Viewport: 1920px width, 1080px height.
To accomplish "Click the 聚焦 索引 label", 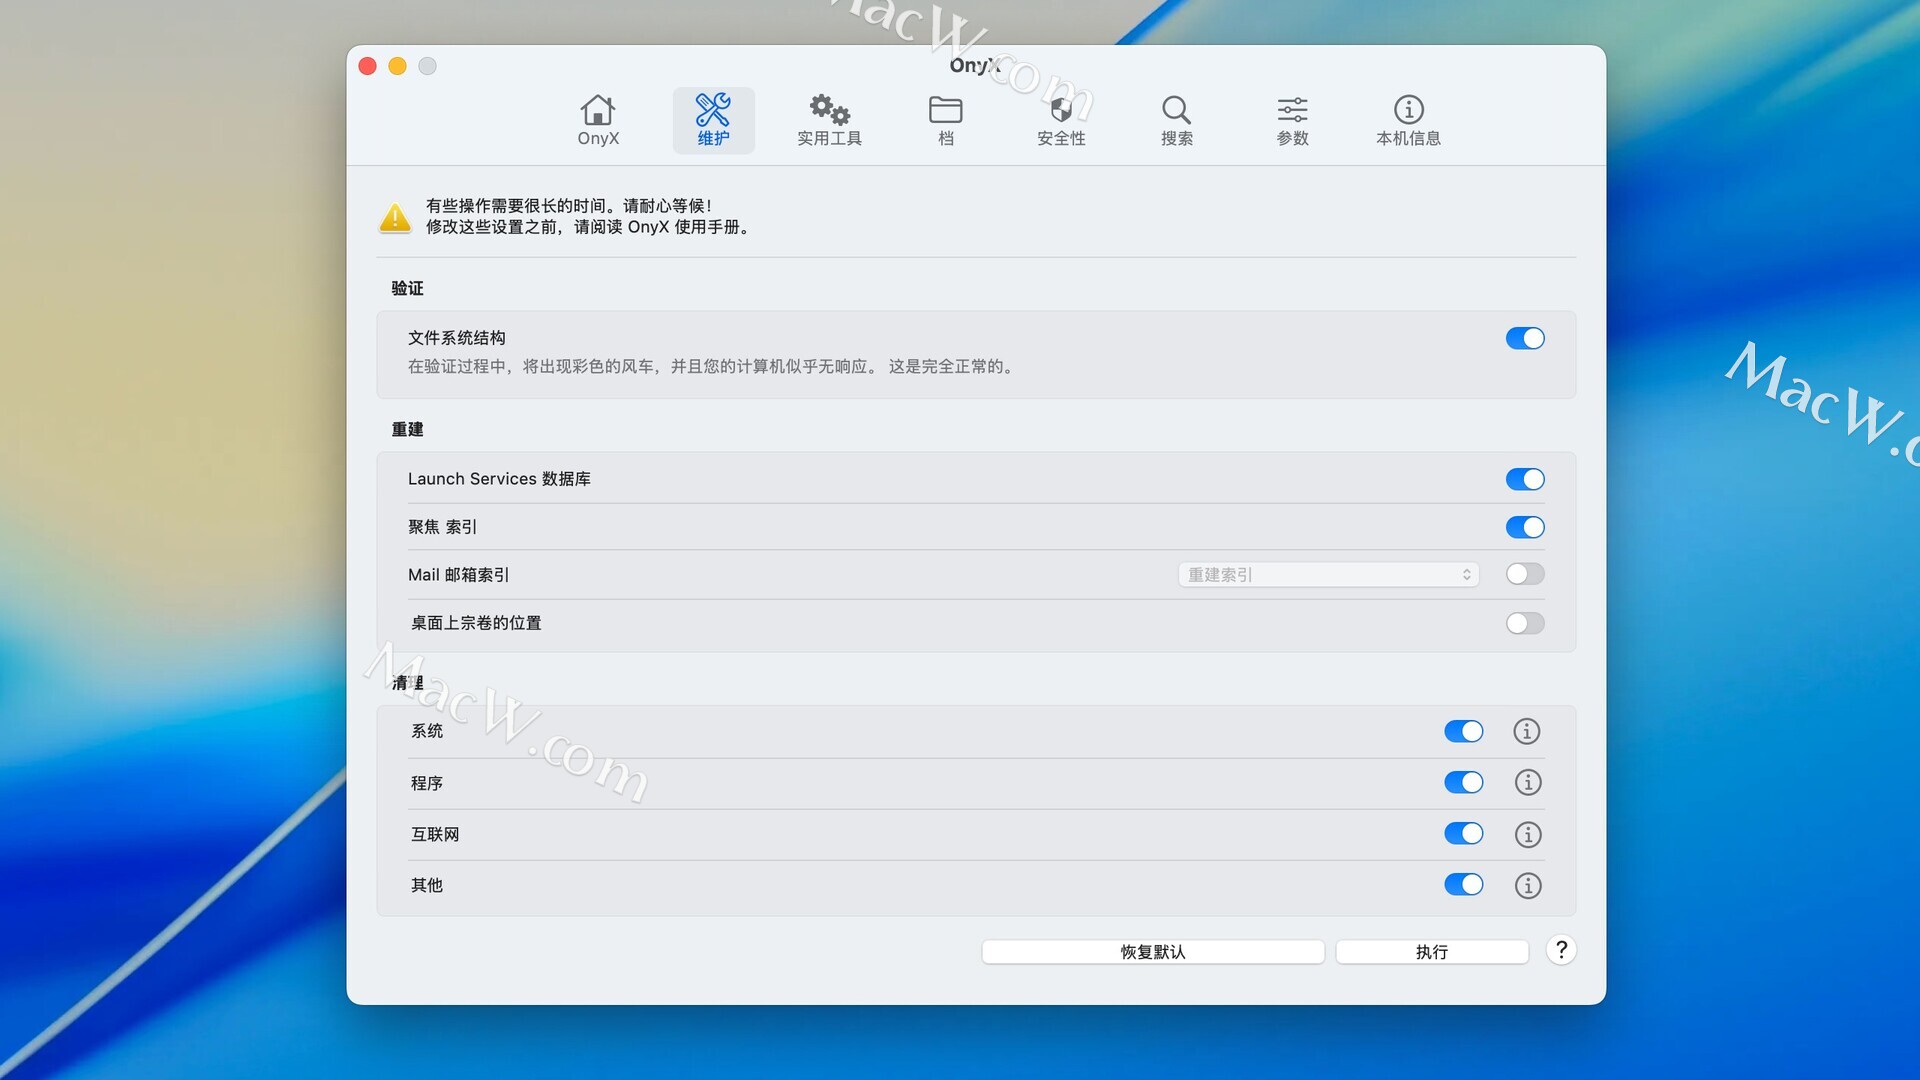I will coord(442,527).
